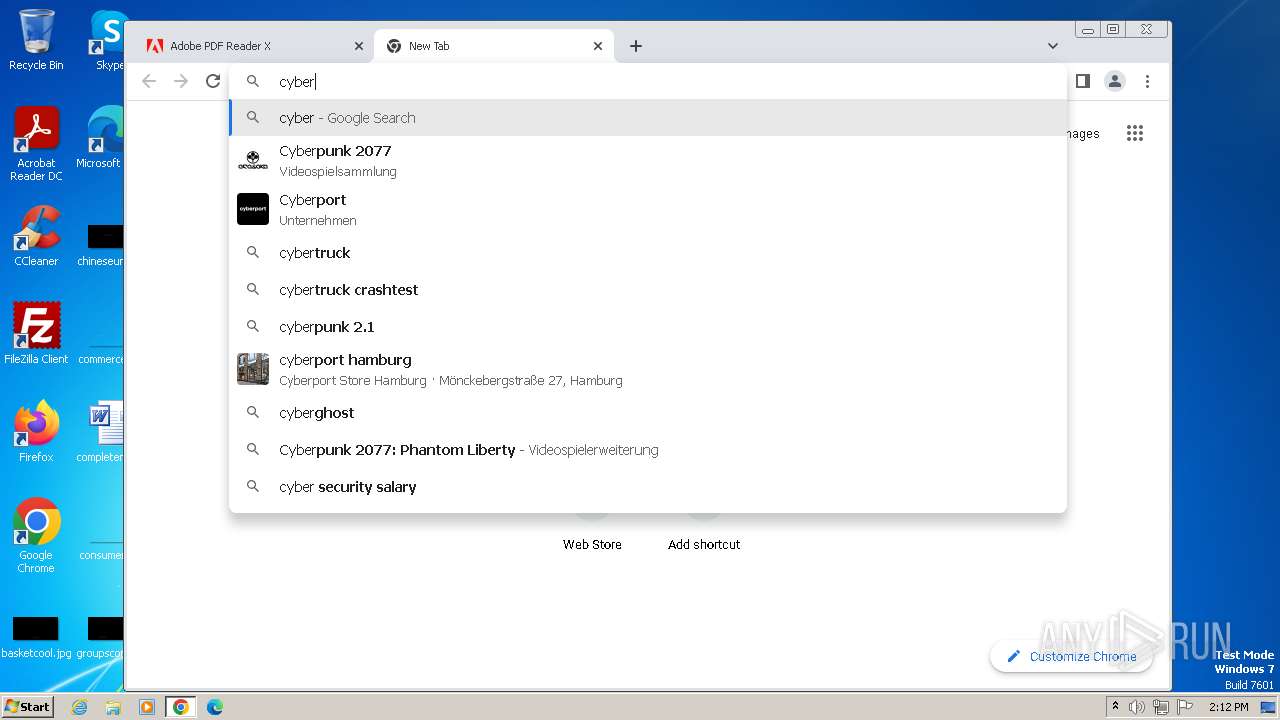Screen dimensions: 1280x720
Task: Select the cyberghost suggestion
Action: (x=648, y=413)
